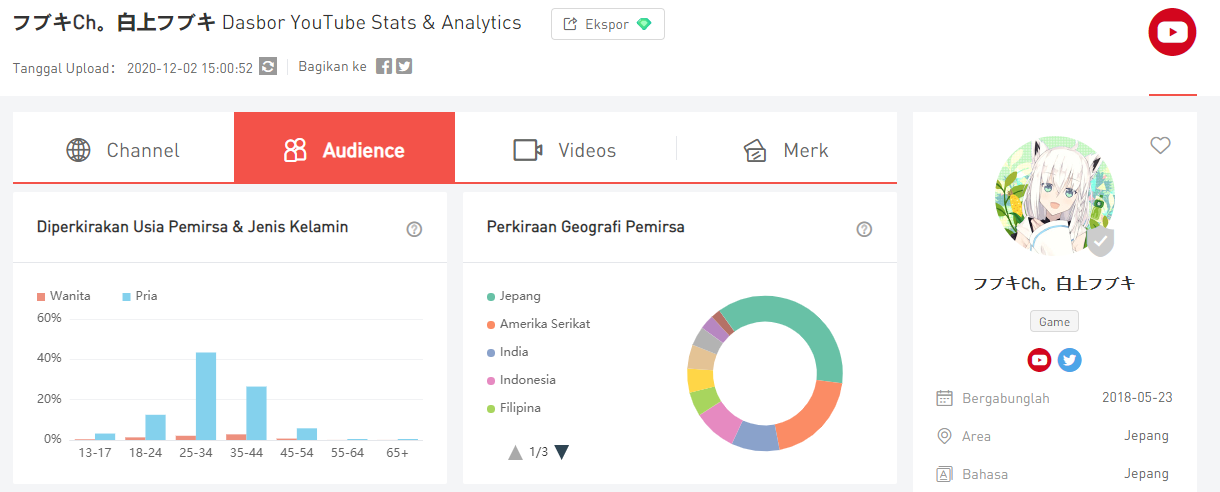Favorite the channel with the heart icon
The image size is (1220, 492).
[x=1160, y=146]
